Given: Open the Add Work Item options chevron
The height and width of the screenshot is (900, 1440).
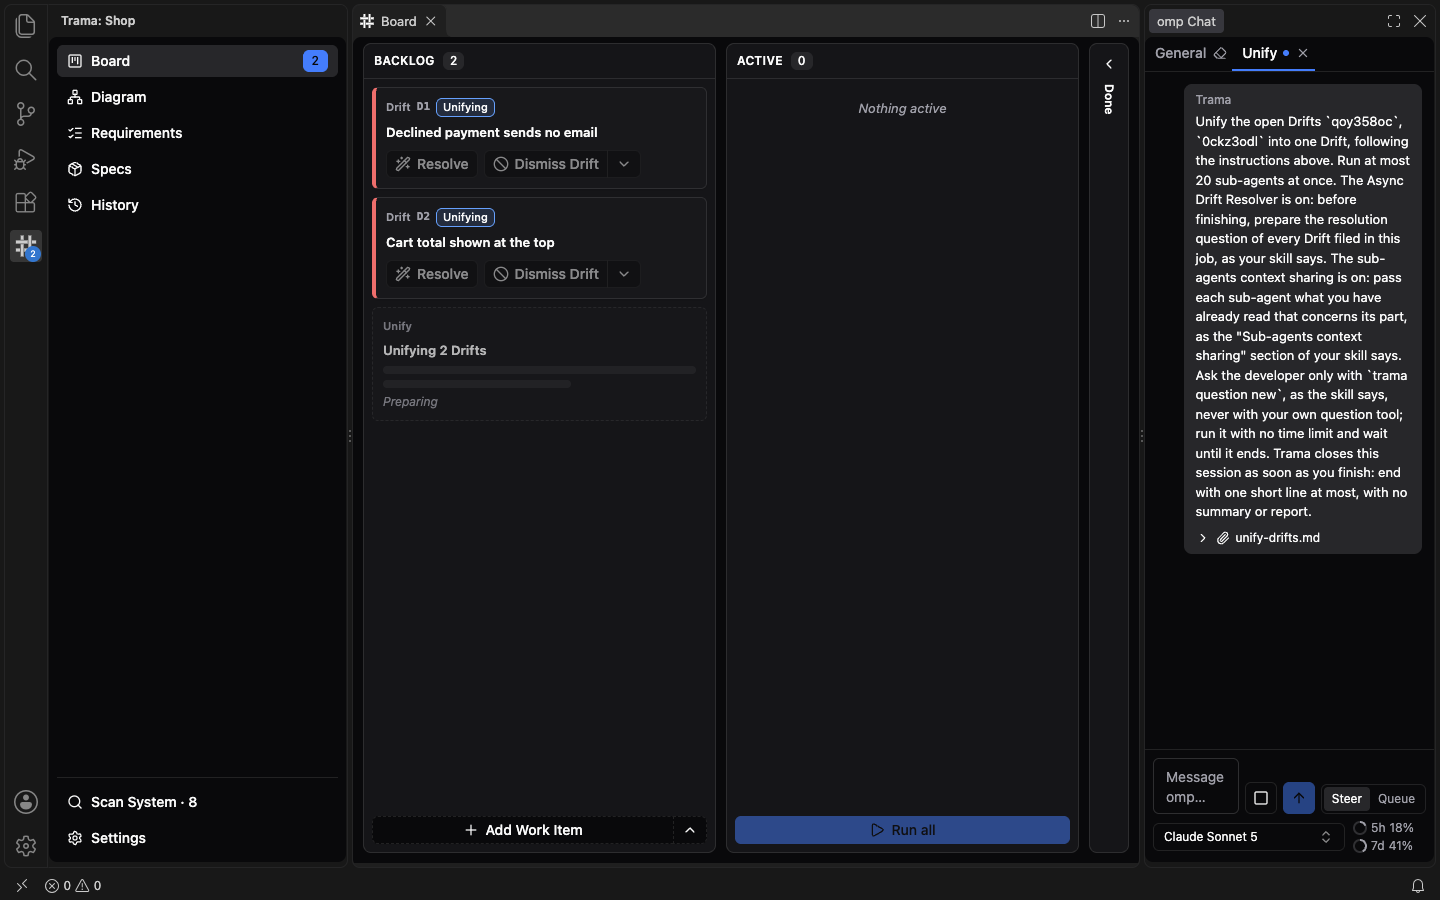Looking at the screenshot, I should pyautogui.click(x=690, y=830).
